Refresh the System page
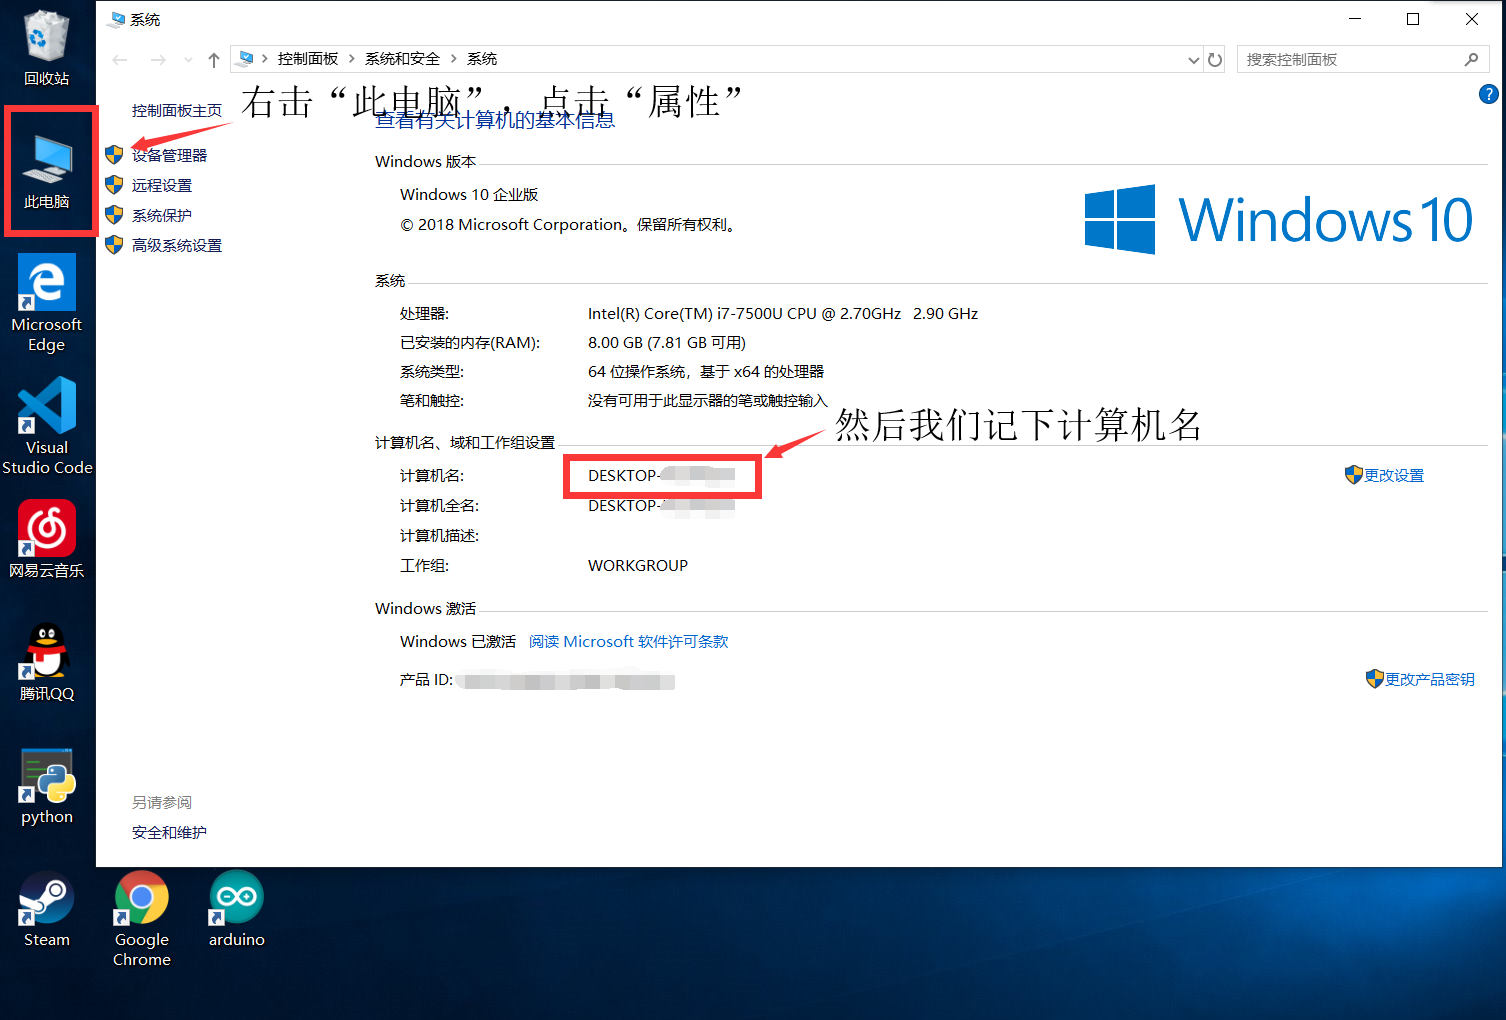1506x1020 pixels. (x=1215, y=60)
